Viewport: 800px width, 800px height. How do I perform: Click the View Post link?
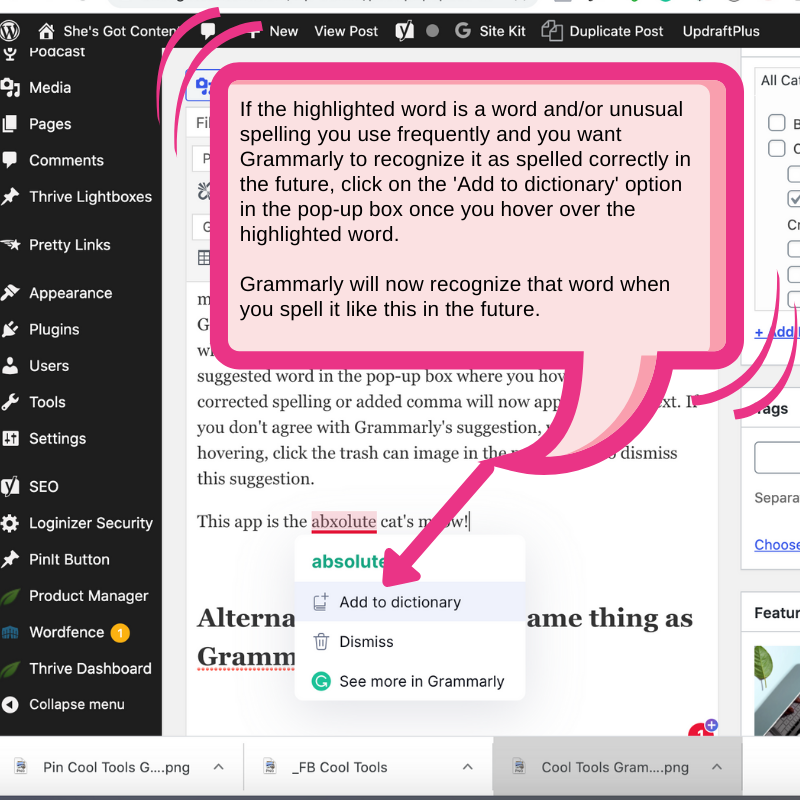347,31
